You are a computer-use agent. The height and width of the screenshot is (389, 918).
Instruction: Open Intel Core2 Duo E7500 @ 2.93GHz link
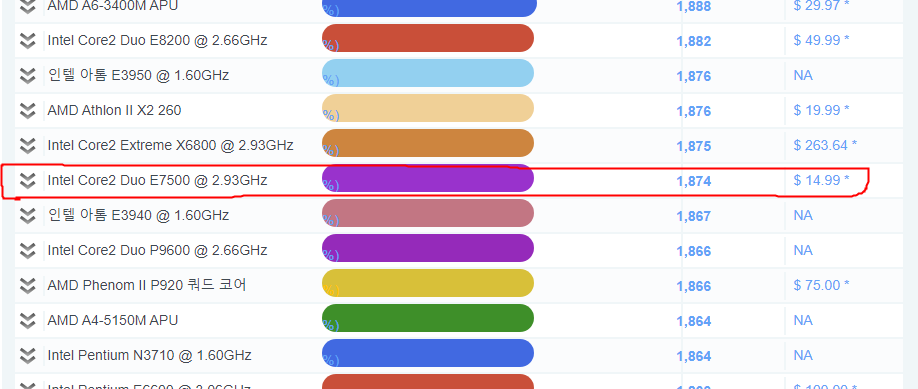[x=157, y=180]
